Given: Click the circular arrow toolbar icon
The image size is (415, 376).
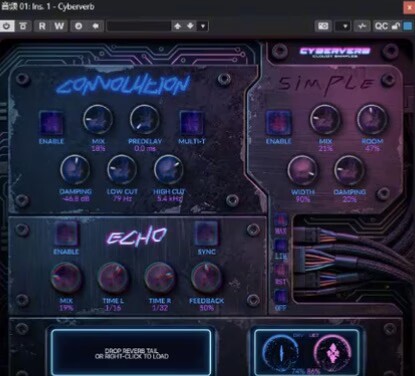Looking at the screenshot, I should 79,26.
